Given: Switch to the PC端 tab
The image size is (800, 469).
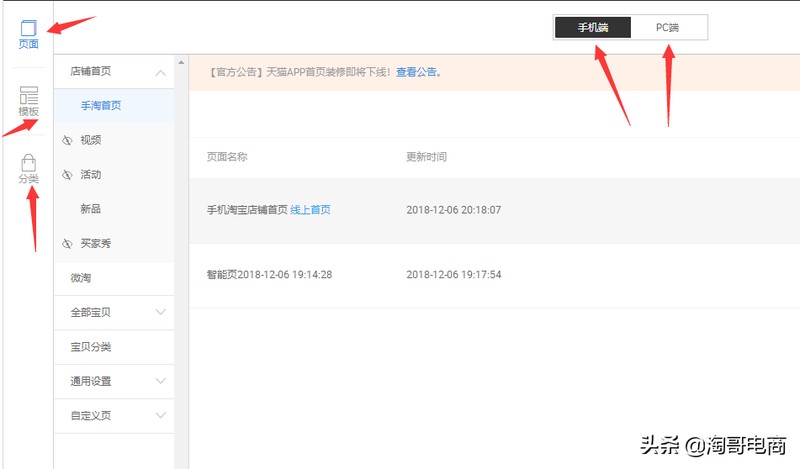Looking at the screenshot, I should [668, 27].
